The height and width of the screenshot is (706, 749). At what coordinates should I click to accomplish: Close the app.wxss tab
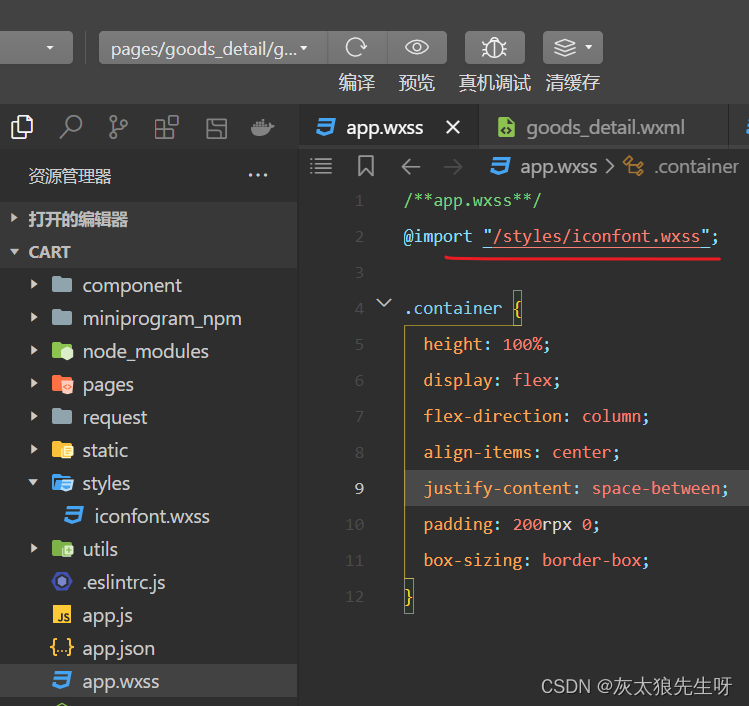coord(453,127)
